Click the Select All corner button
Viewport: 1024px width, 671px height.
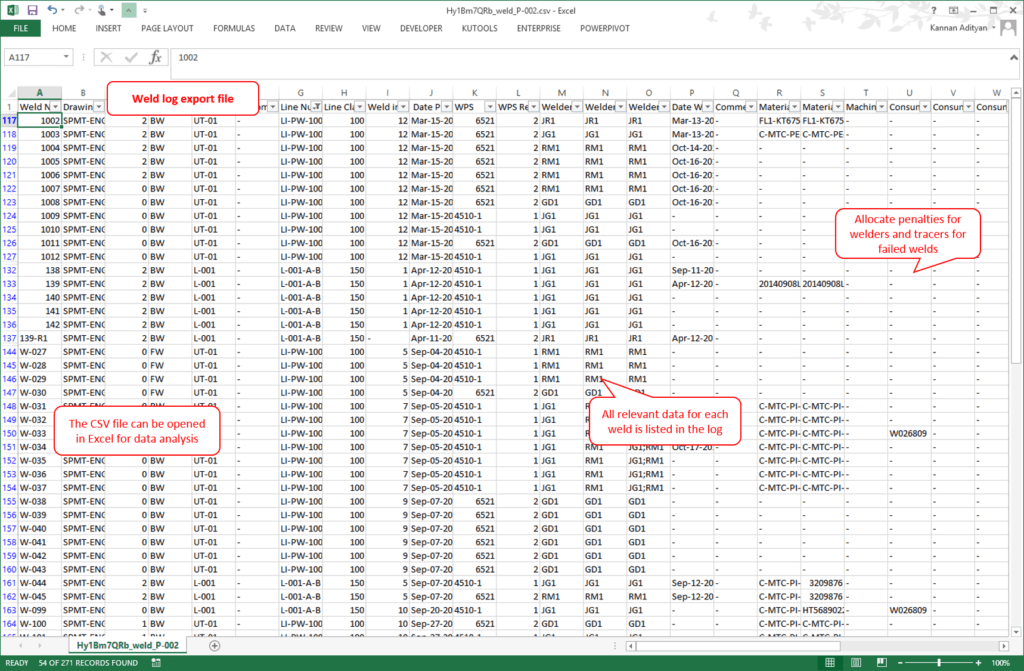point(9,93)
